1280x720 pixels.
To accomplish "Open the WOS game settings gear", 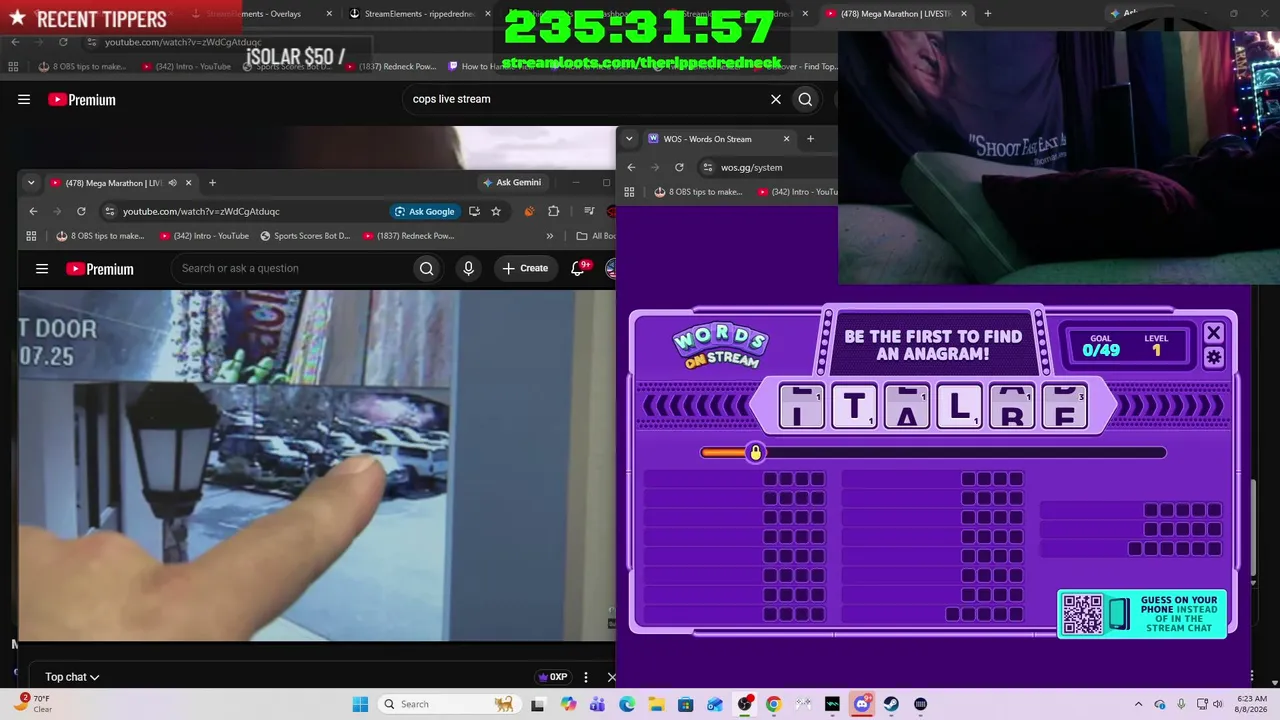I will point(1214,358).
